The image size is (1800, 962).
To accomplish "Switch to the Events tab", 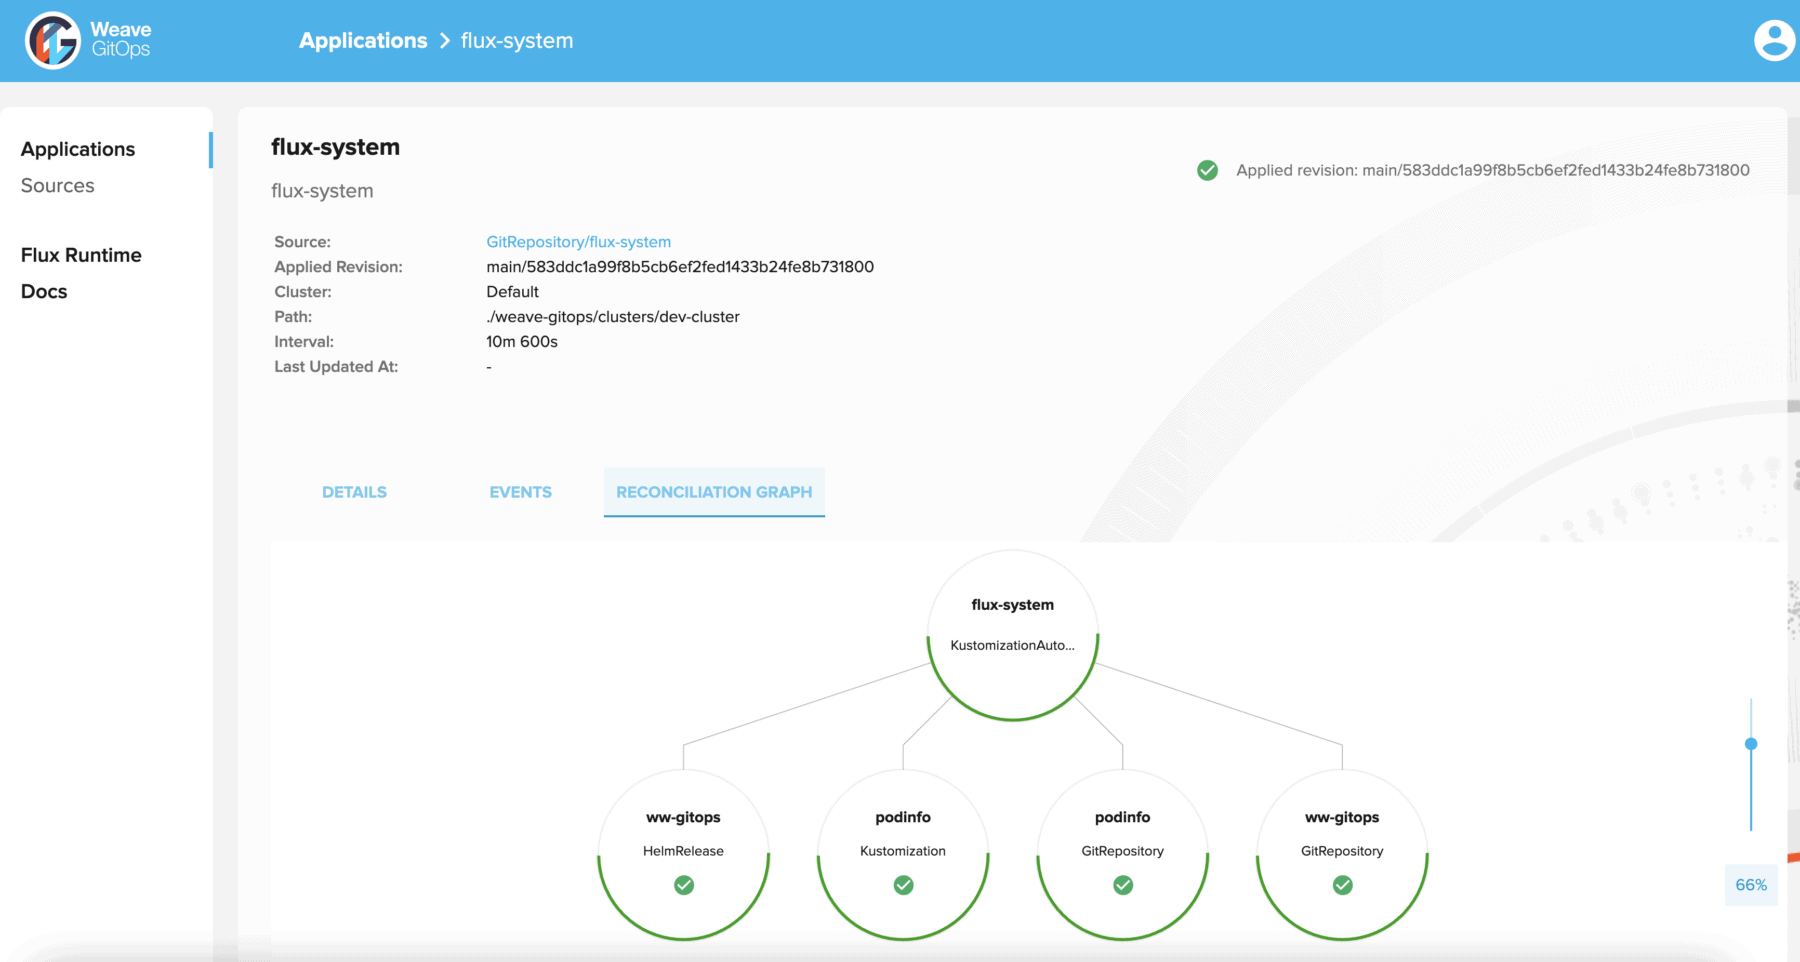I will click(x=520, y=491).
